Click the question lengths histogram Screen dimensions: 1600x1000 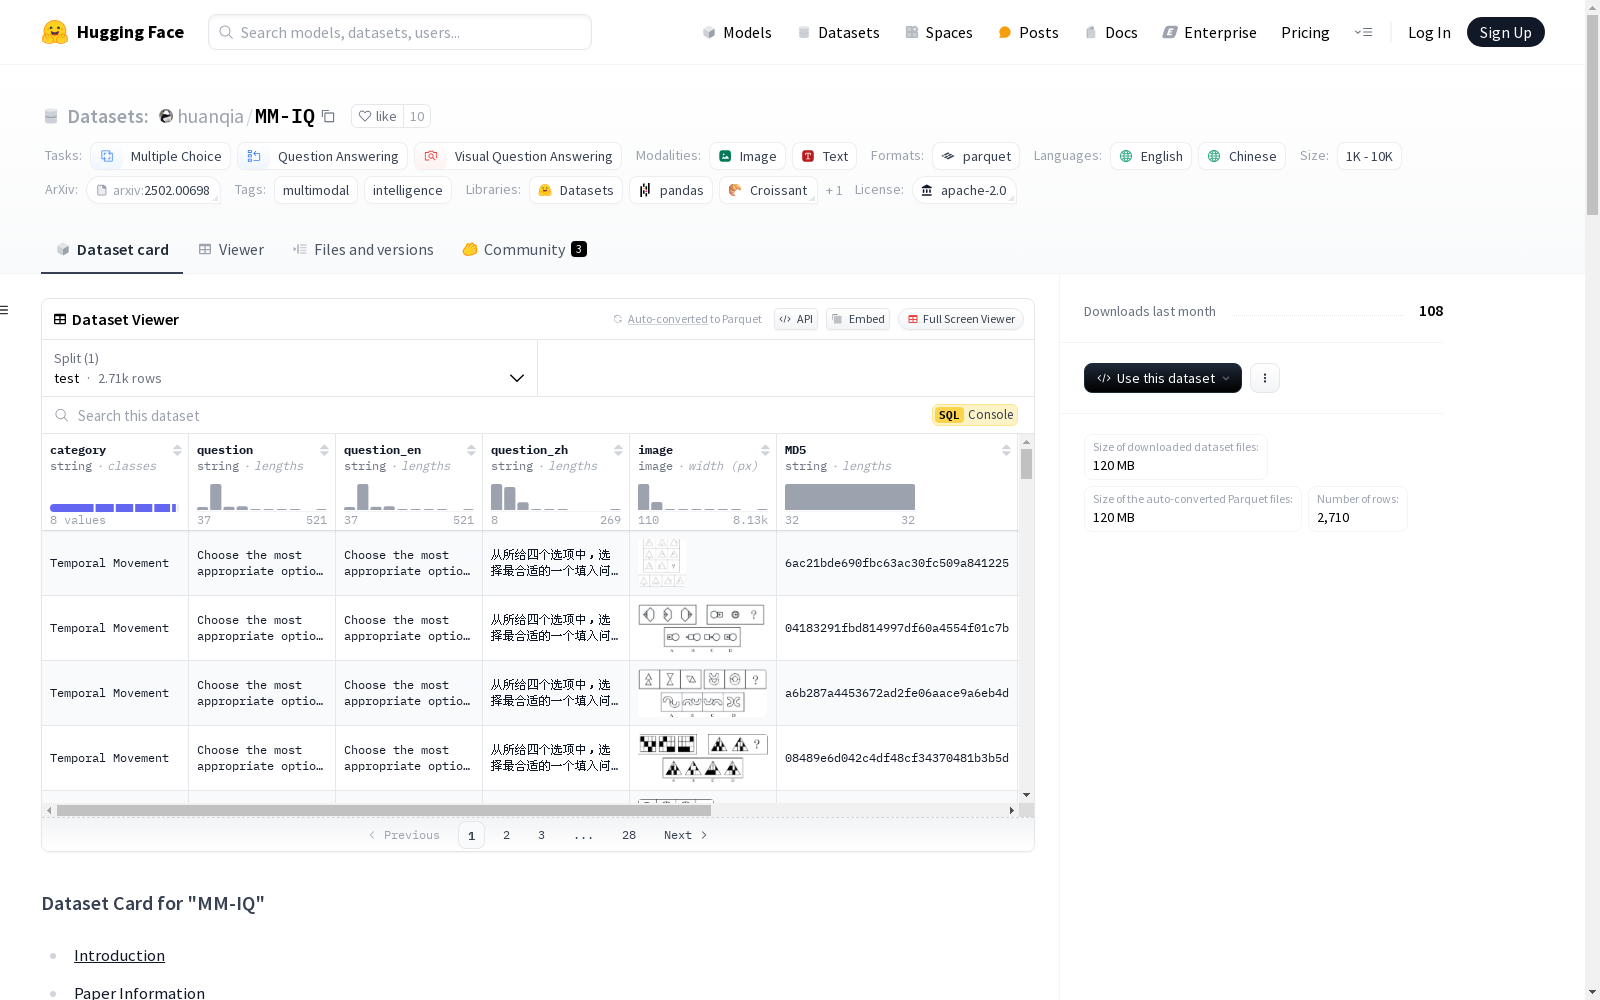pyautogui.click(x=262, y=497)
